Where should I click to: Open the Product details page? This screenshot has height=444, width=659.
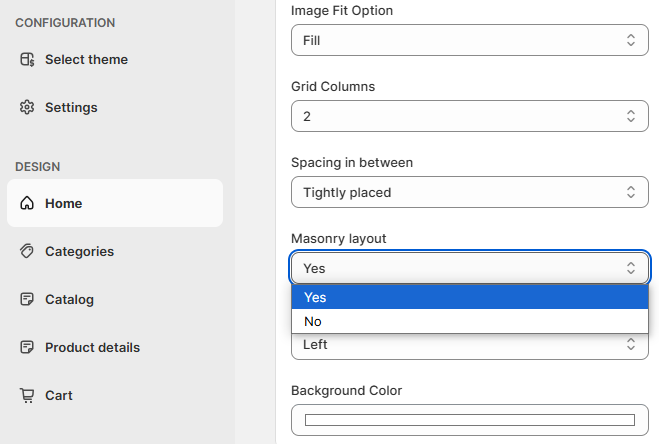tap(115, 347)
